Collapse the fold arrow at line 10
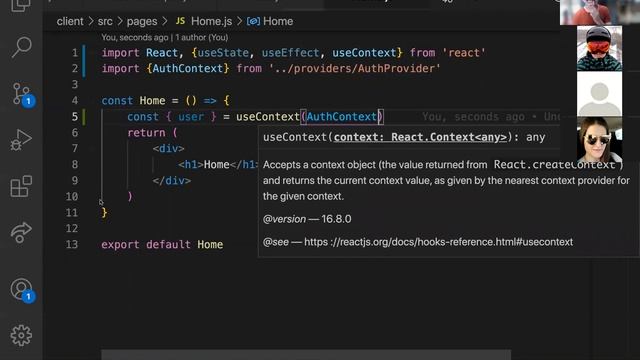 101,202
